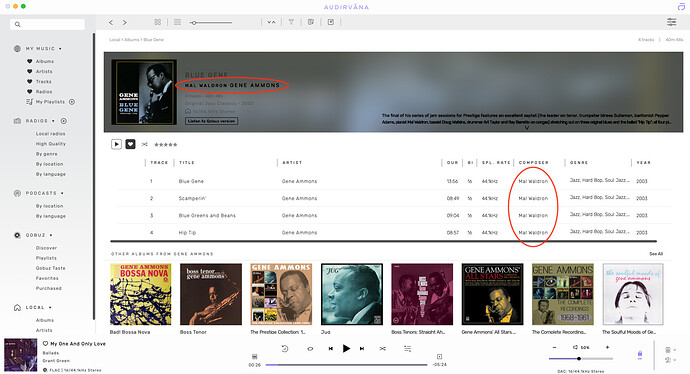Collapse the Podcasts section
Screen dimensions: 690x374
[x=62, y=193]
